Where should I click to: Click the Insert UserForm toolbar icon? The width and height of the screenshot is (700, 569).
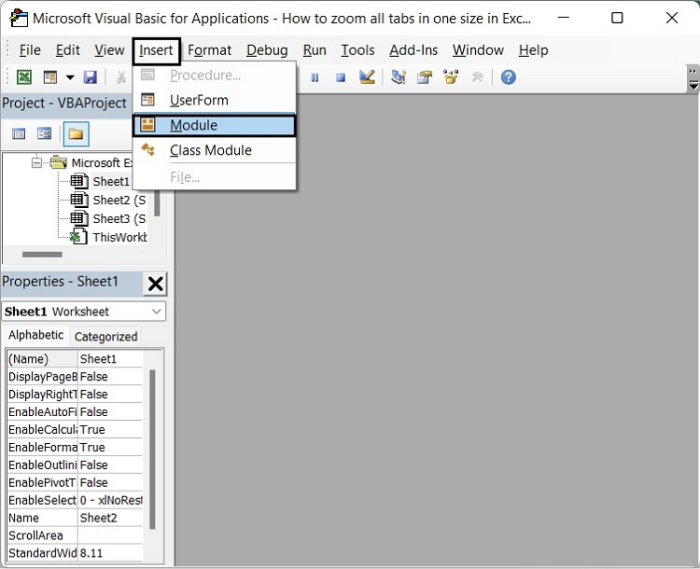coord(50,77)
